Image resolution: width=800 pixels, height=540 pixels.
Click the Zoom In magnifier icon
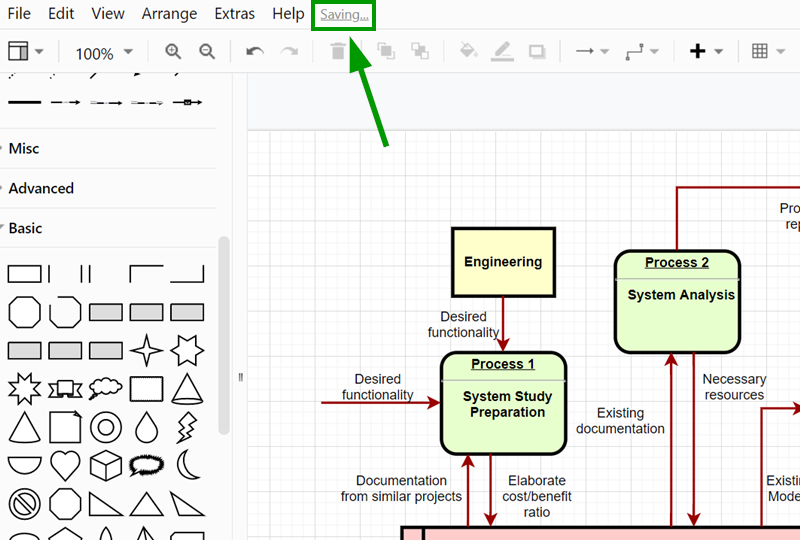click(x=173, y=51)
